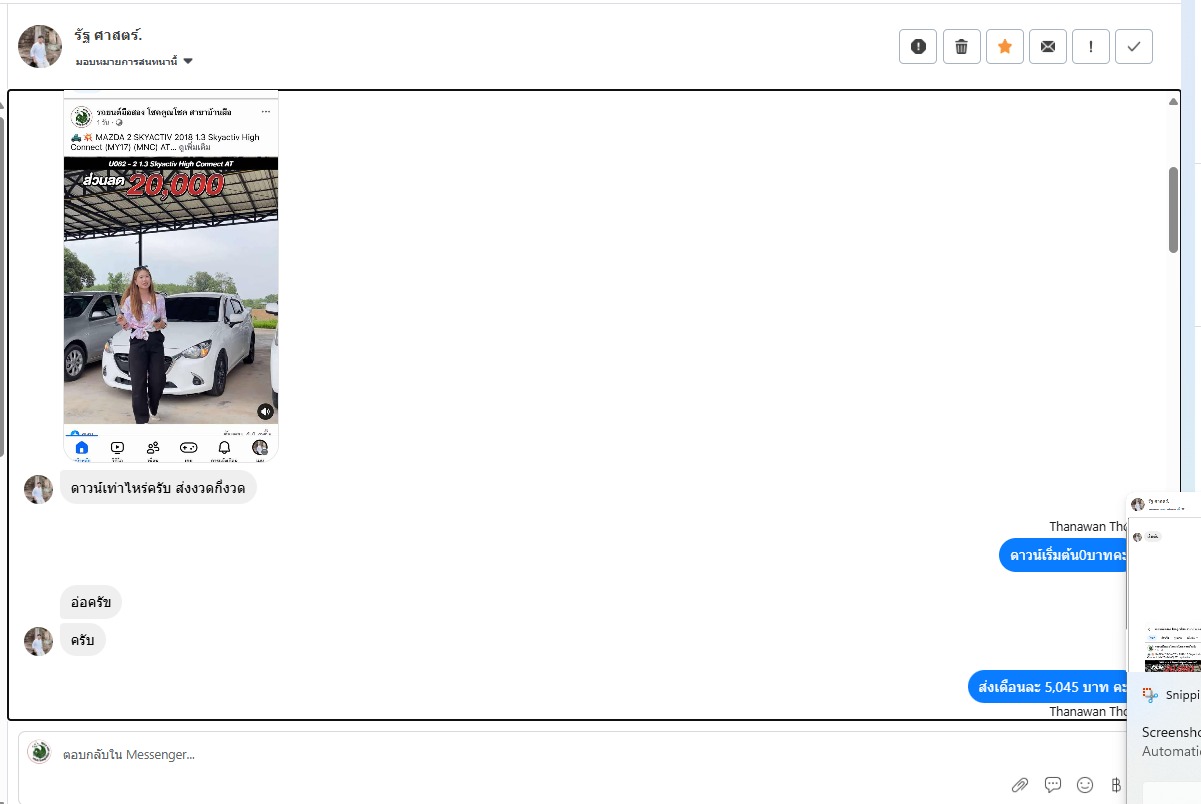
Task: Open the shared Mazda 2 post image
Action: click(171, 277)
